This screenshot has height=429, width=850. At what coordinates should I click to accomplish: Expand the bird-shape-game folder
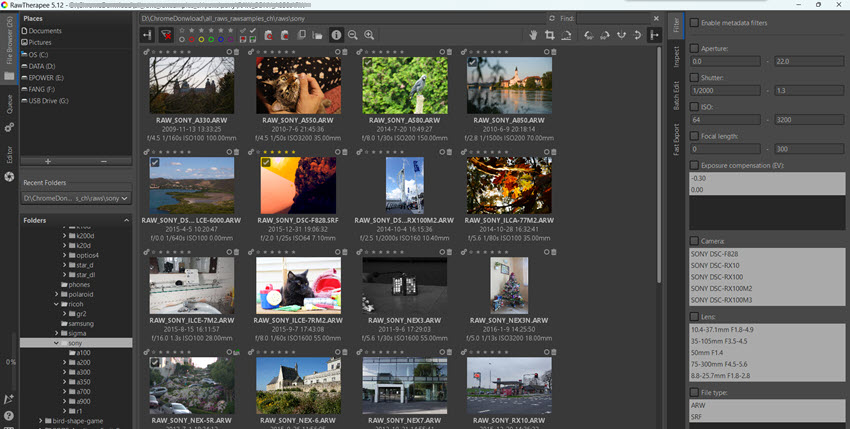pos(41,421)
